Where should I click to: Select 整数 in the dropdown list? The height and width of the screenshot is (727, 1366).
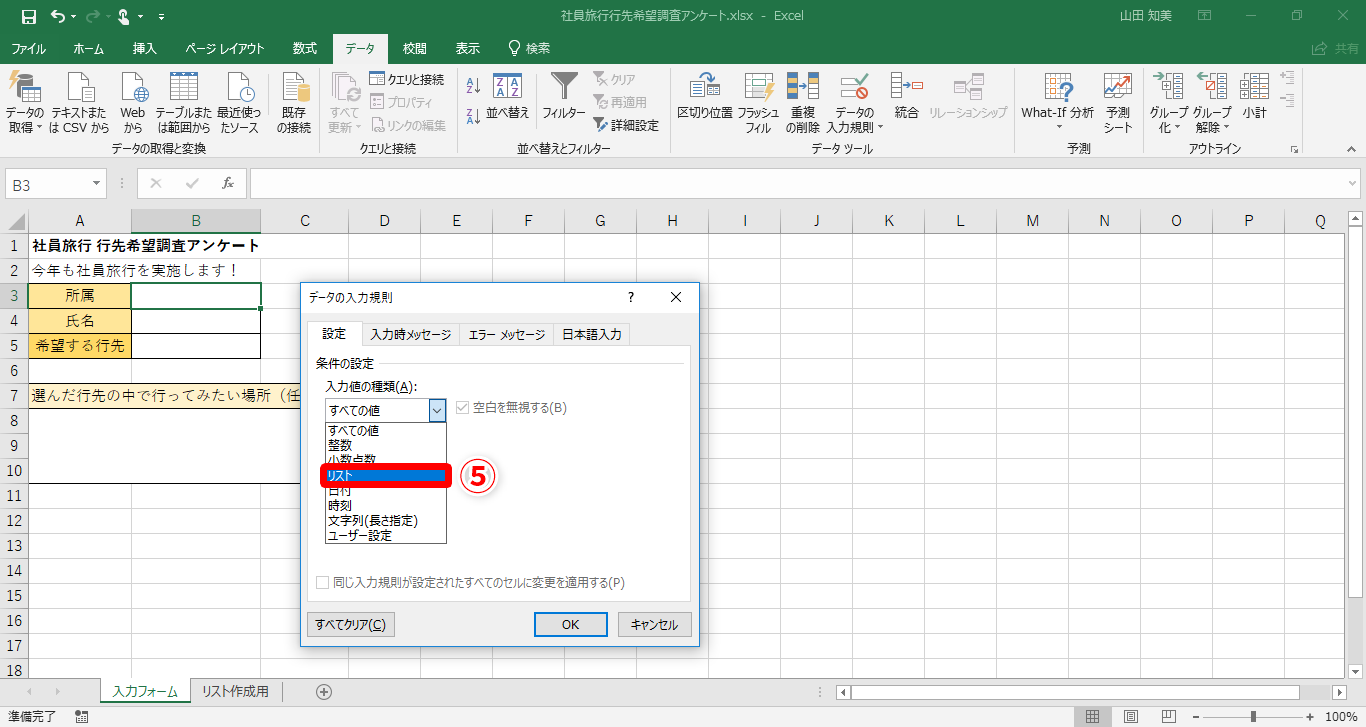coord(386,445)
